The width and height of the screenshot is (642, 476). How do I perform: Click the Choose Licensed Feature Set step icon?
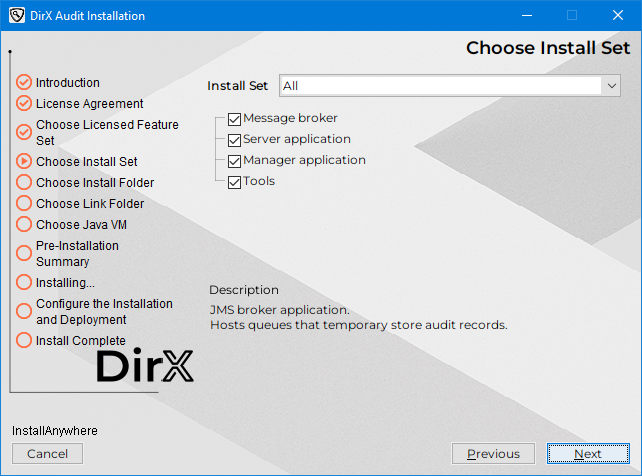tap(25, 132)
